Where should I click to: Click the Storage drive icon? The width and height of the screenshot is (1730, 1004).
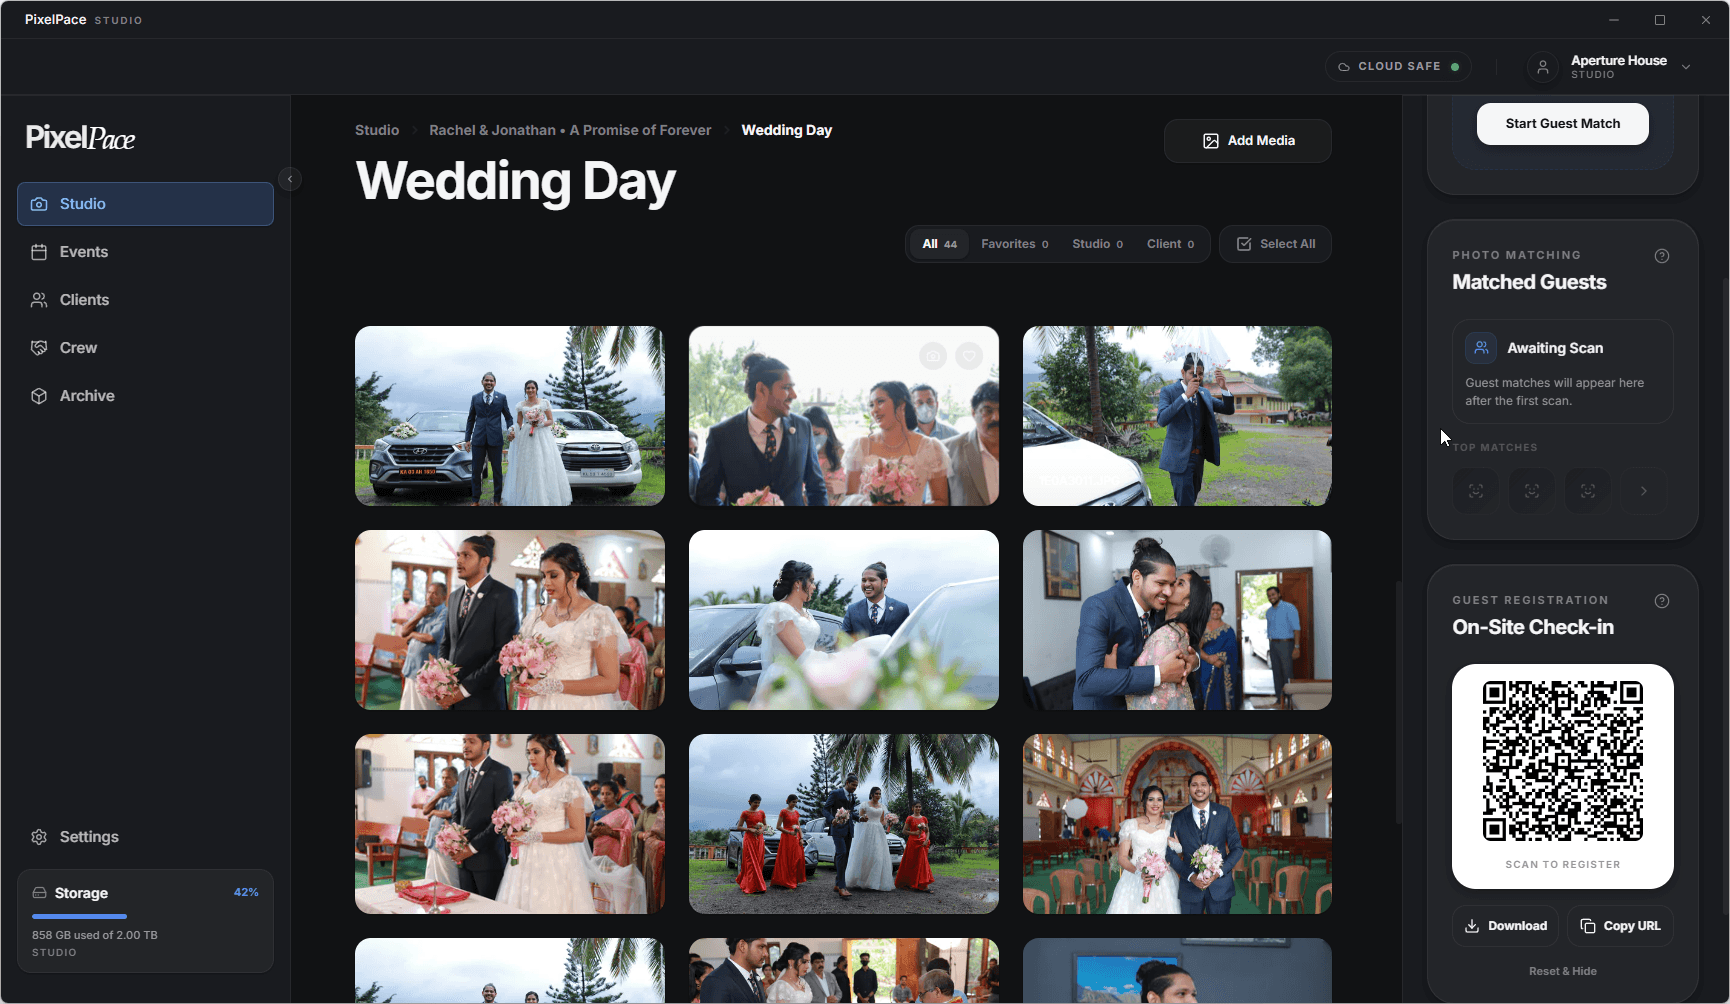click(x=40, y=893)
